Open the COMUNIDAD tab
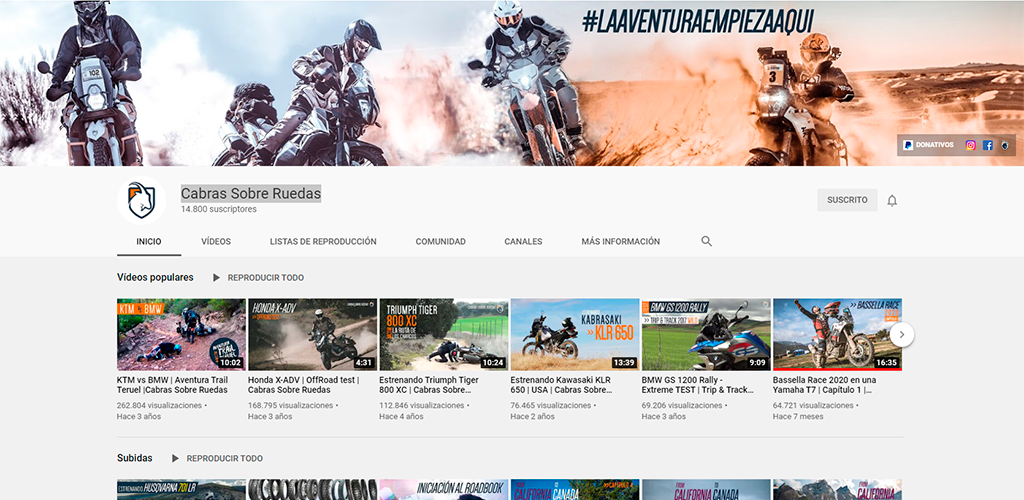Image resolution: width=1024 pixels, height=500 pixels. 440,242
